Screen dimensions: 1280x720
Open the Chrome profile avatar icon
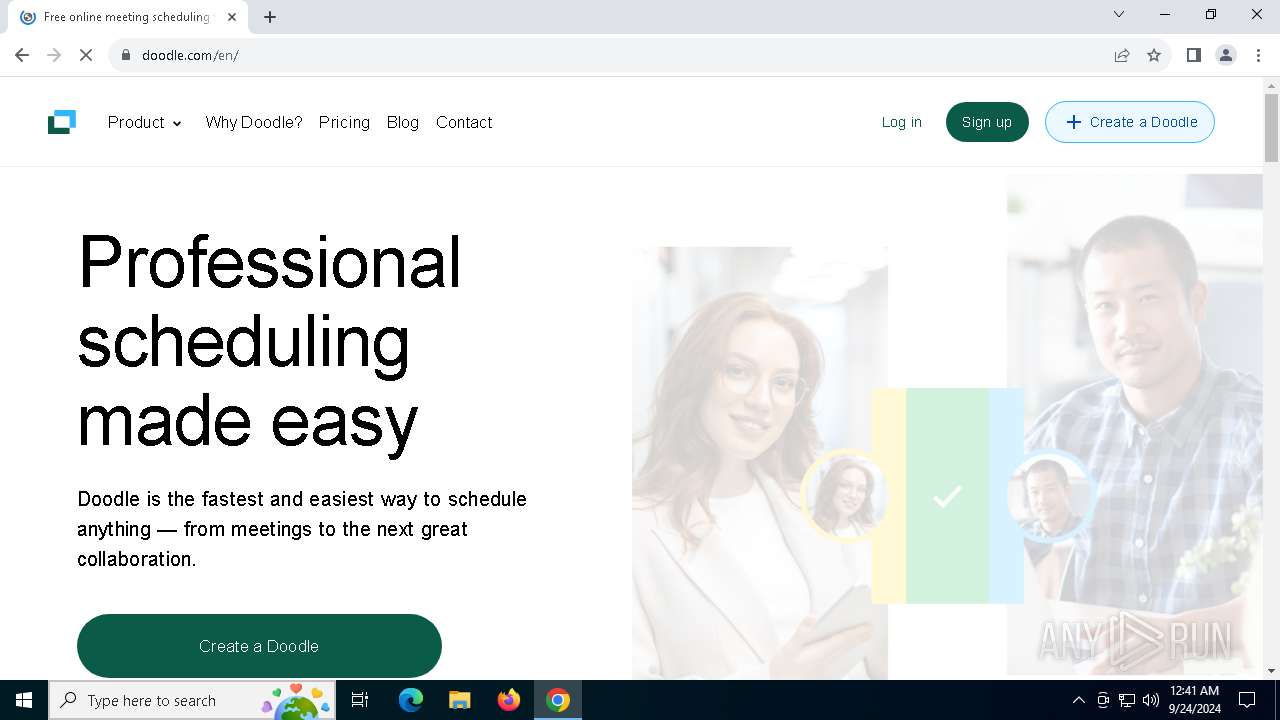(x=1226, y=55)
